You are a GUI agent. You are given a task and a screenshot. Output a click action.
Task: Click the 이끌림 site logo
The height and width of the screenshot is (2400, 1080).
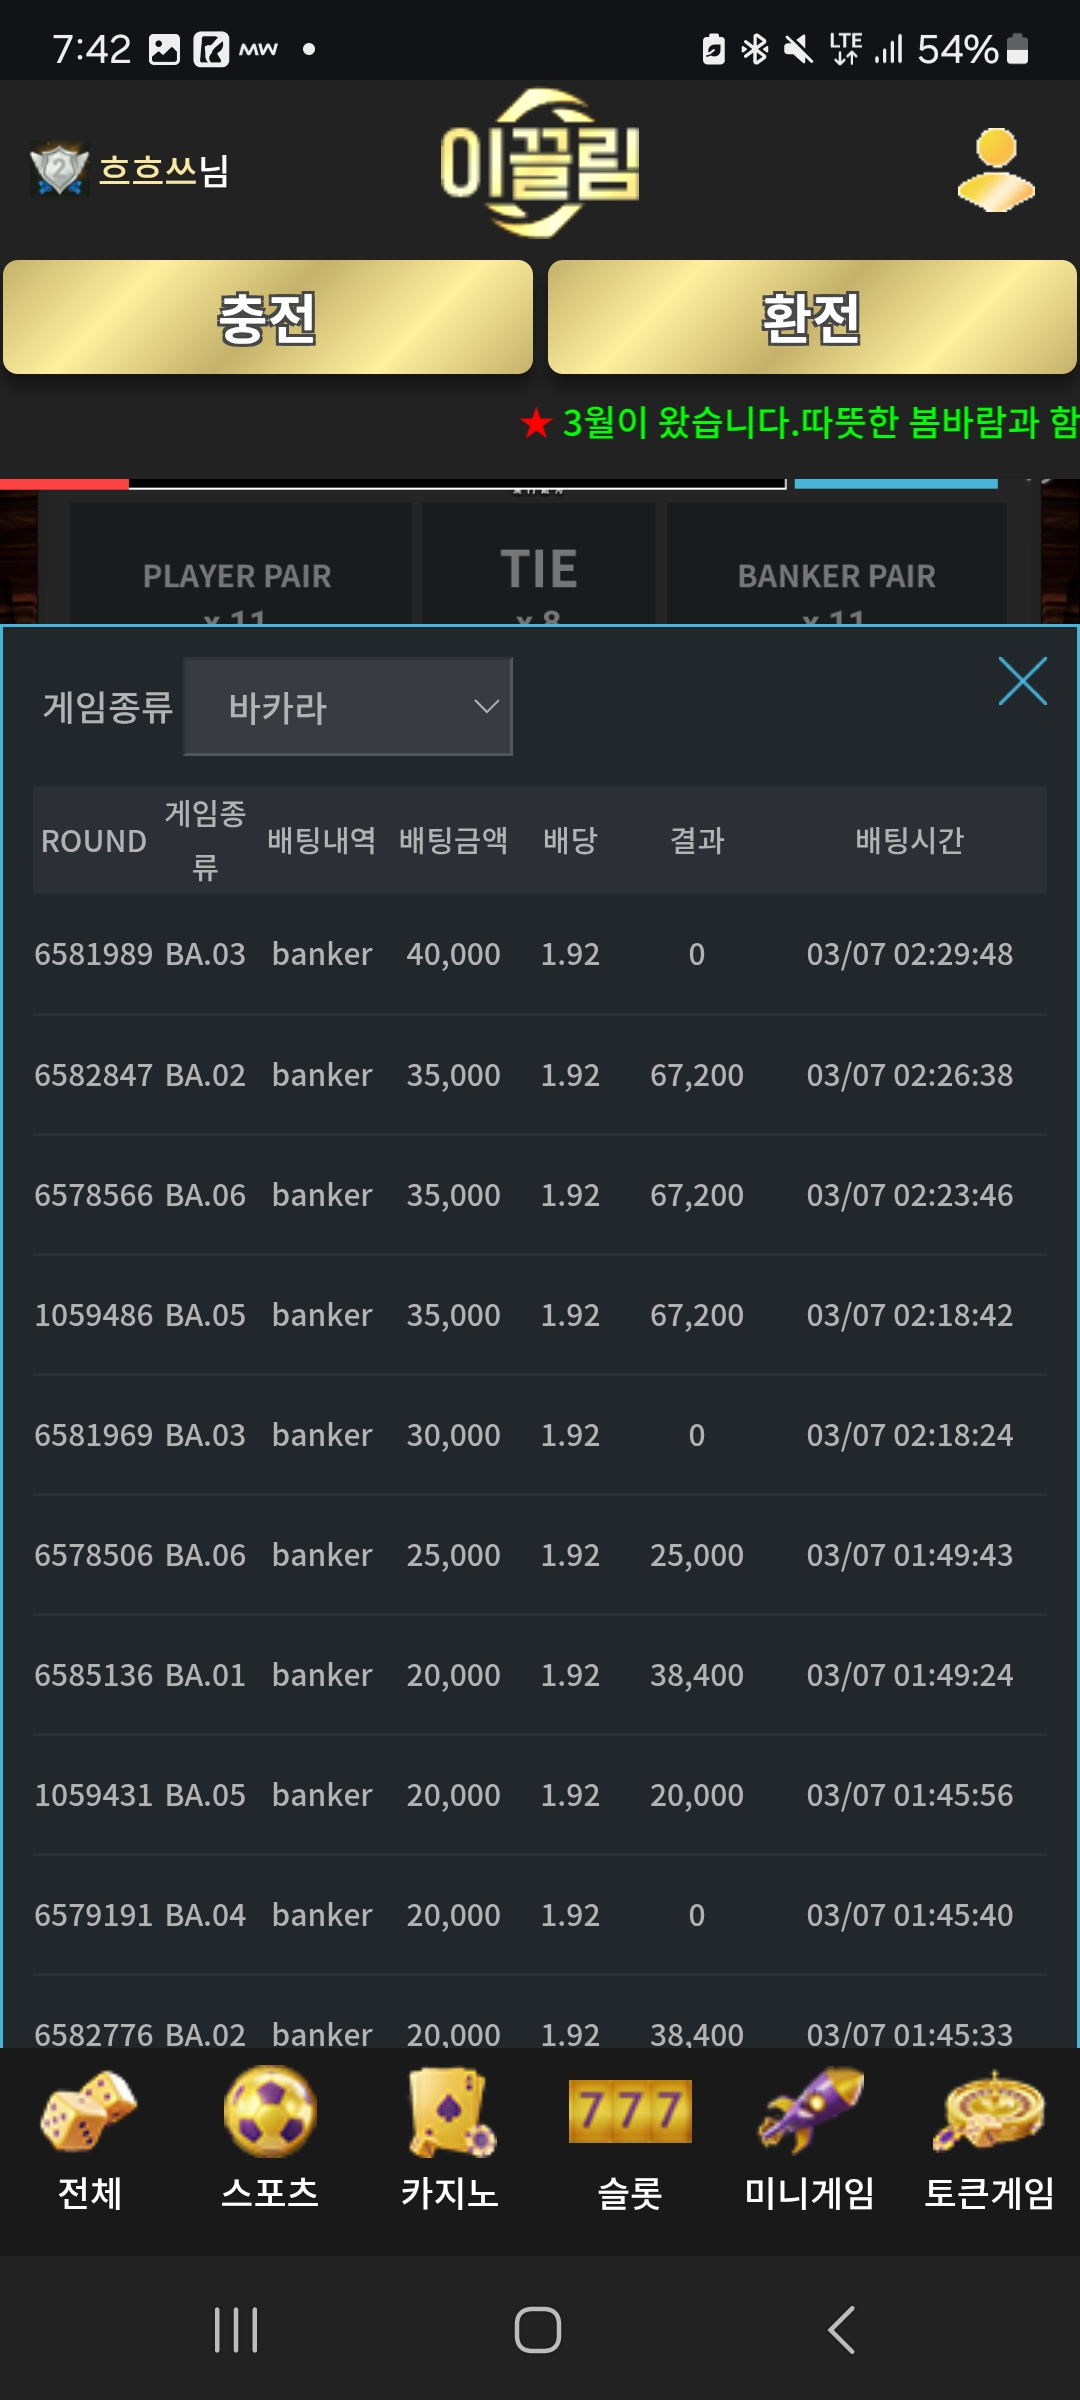coord(540,163)
